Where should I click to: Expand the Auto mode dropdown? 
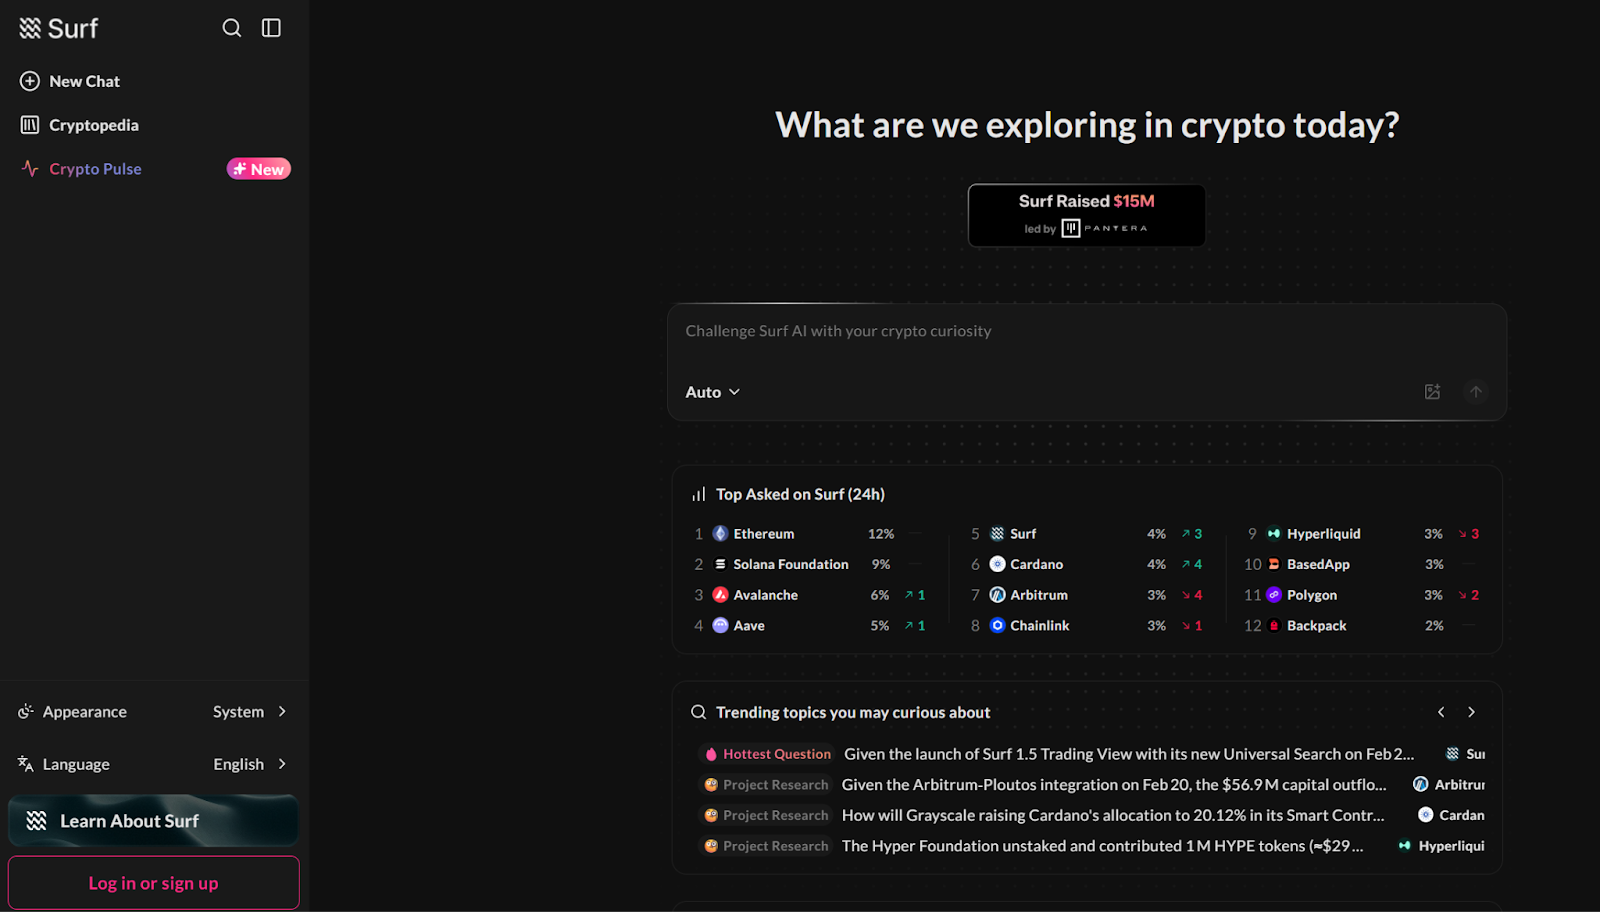[712, 392]
